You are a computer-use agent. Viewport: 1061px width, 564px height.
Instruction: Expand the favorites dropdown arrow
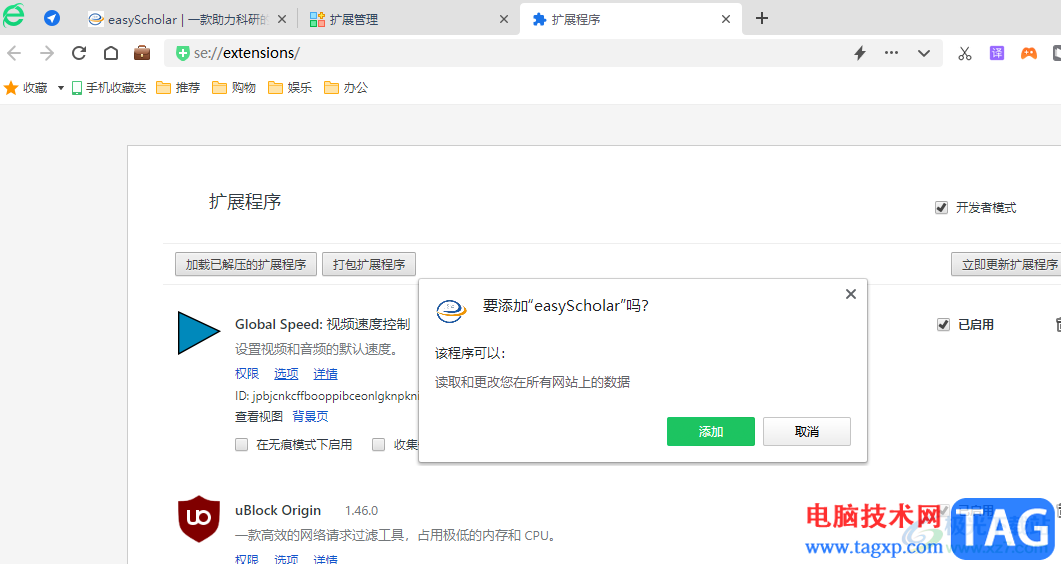pos(60,88)
